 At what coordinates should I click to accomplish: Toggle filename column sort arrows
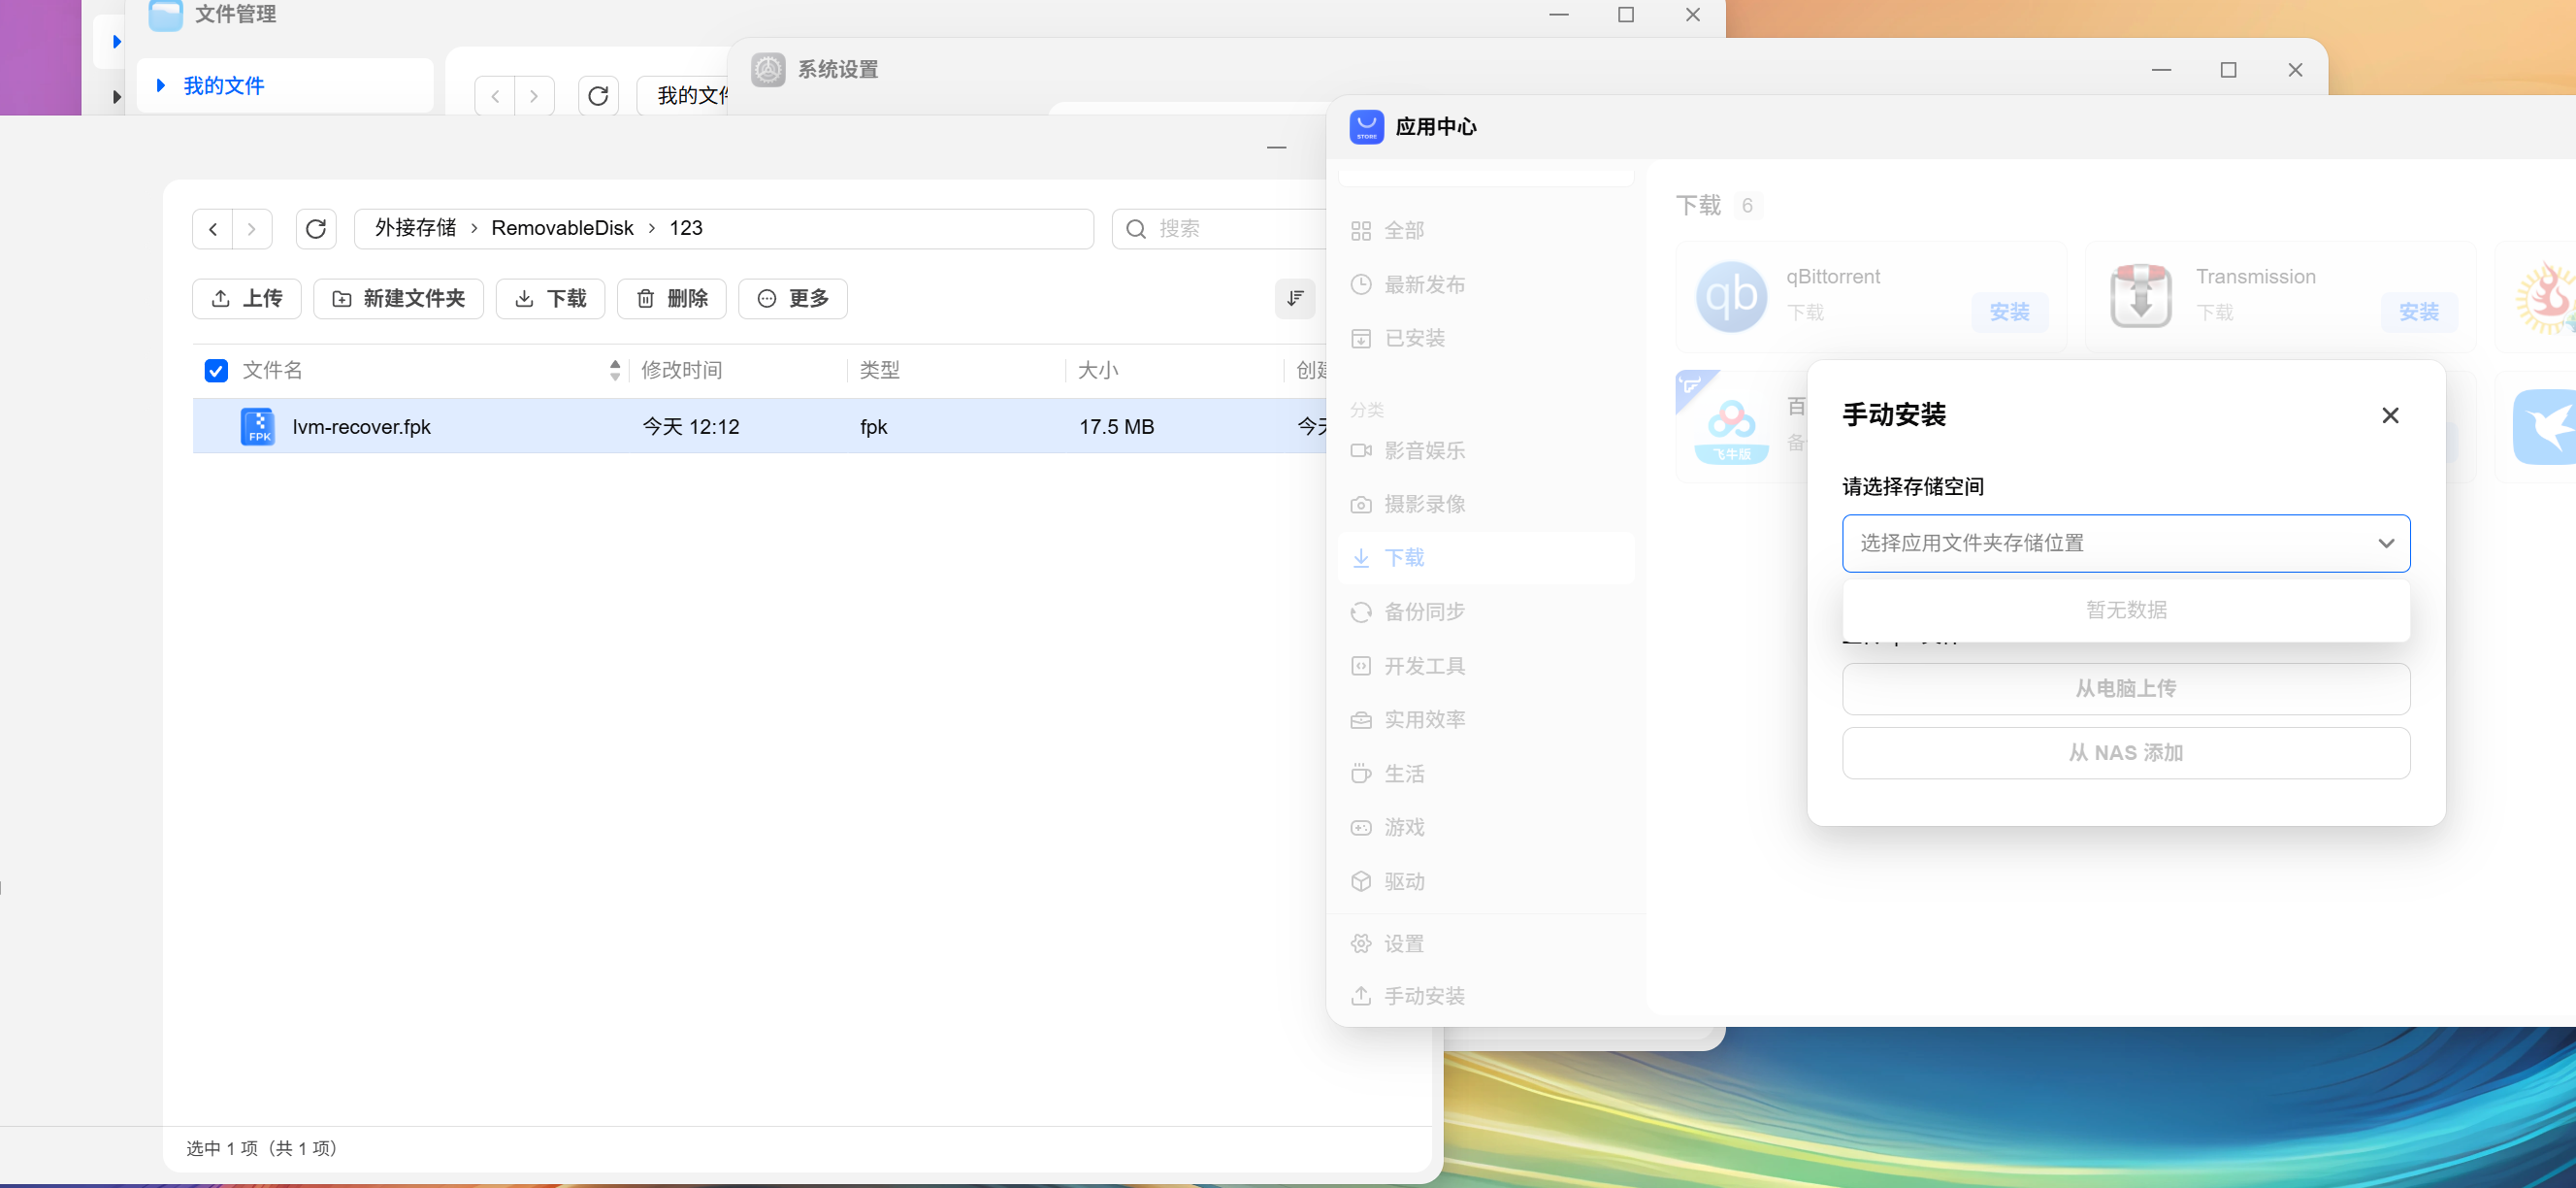(615, 370)
